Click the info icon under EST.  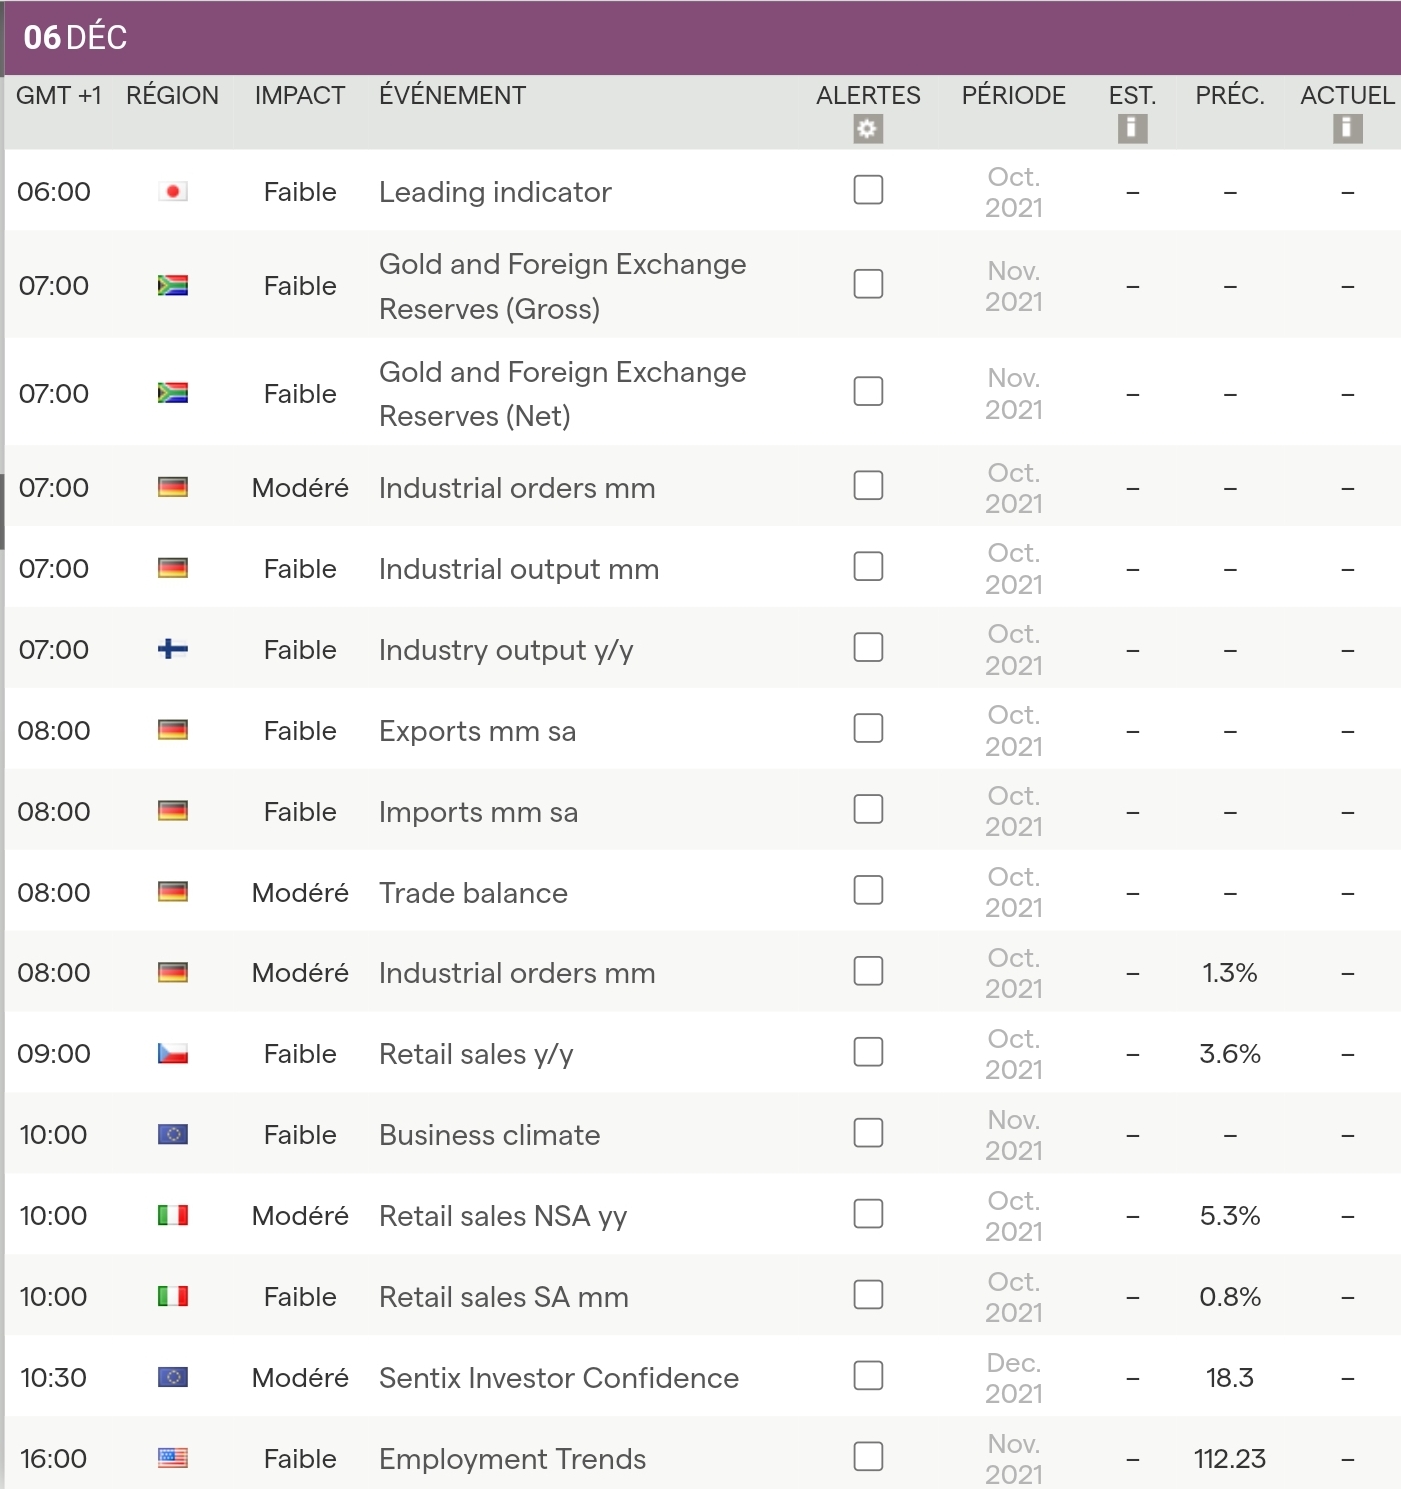(x=1132, y=129)
